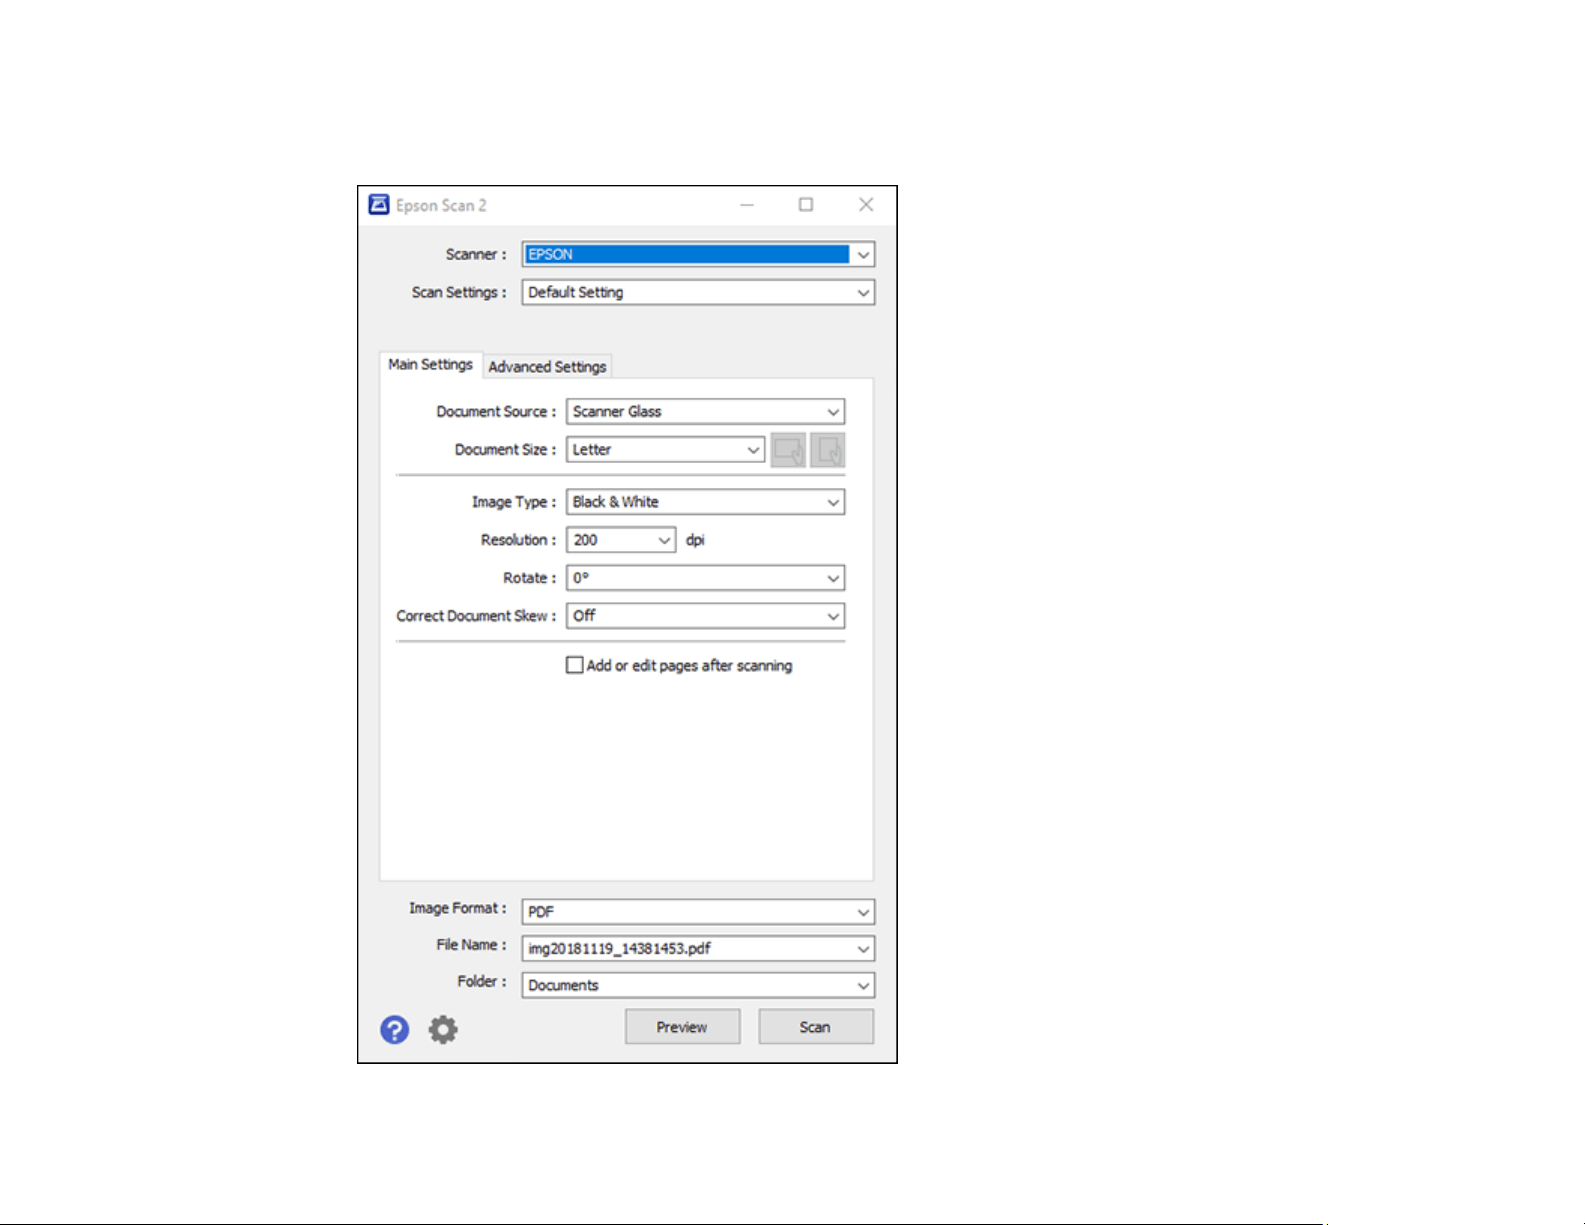This screenshot has width=1585, height=1225.
Task: Click the Scan Settings label
Action: pos(459,292)
